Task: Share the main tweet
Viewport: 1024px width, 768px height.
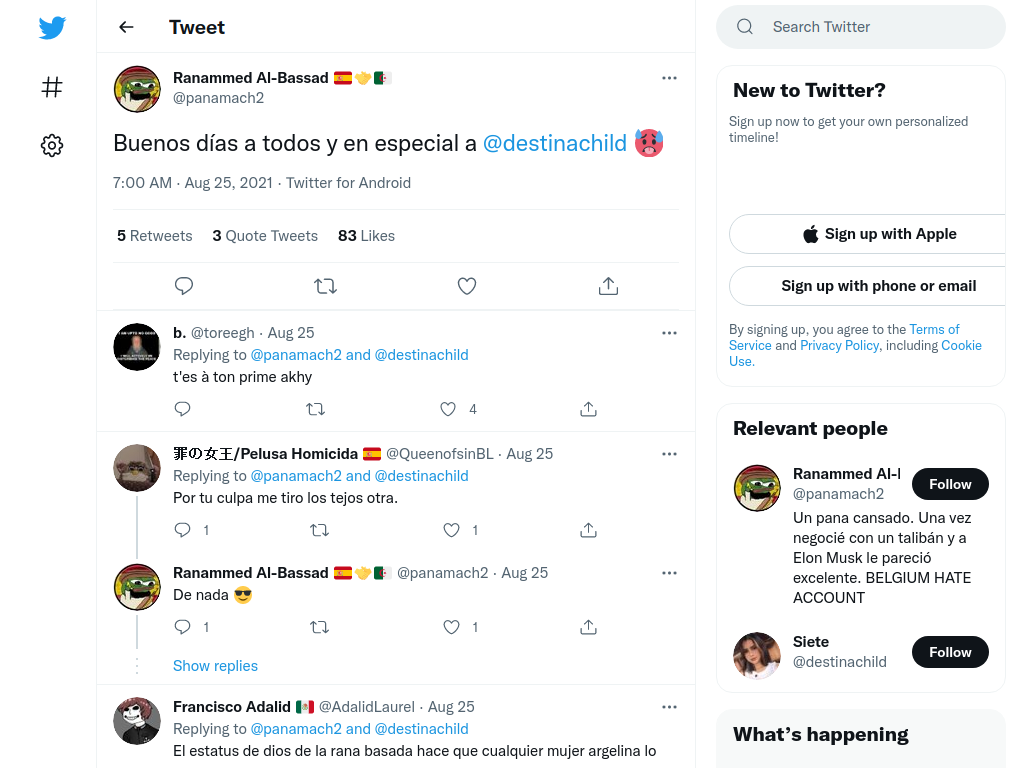Action: (608, 286)
